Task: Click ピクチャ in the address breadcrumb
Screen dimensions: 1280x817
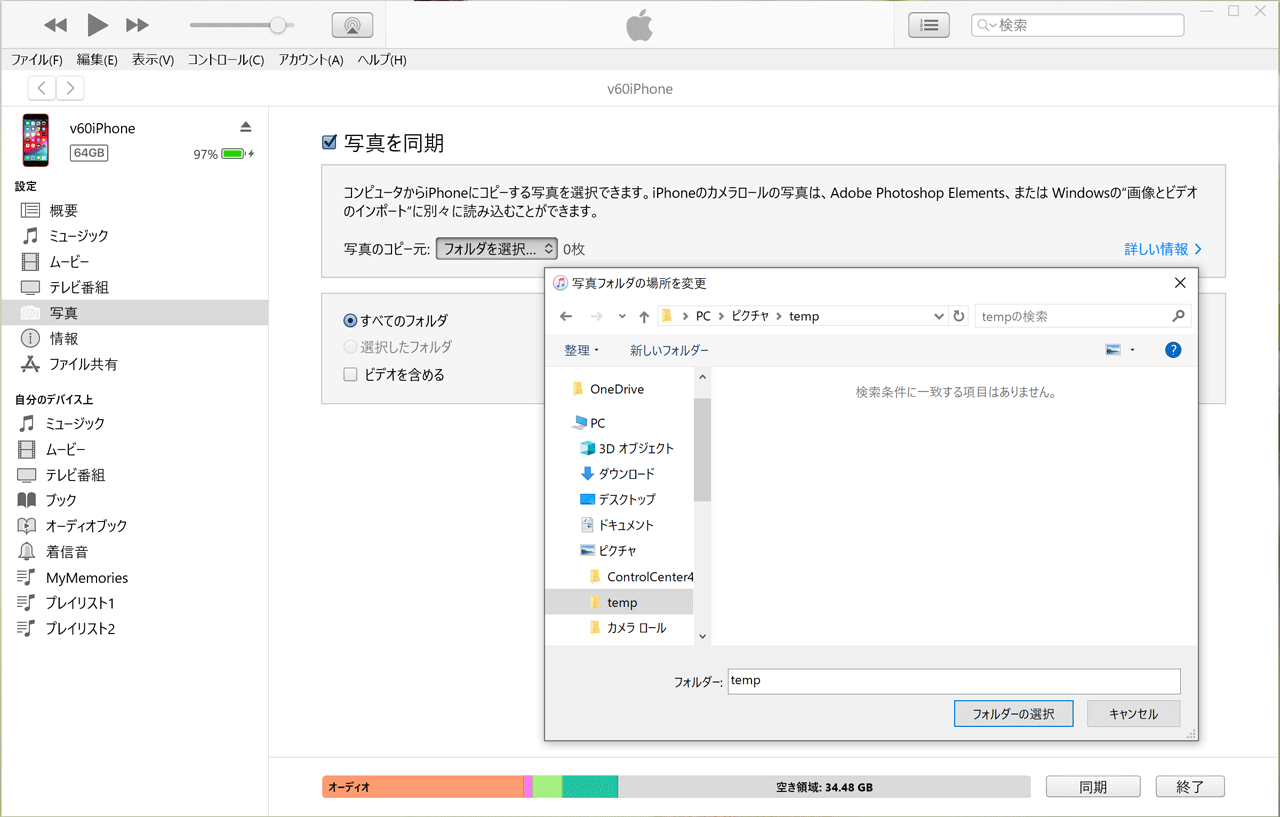Action: [x=750, y=316]
